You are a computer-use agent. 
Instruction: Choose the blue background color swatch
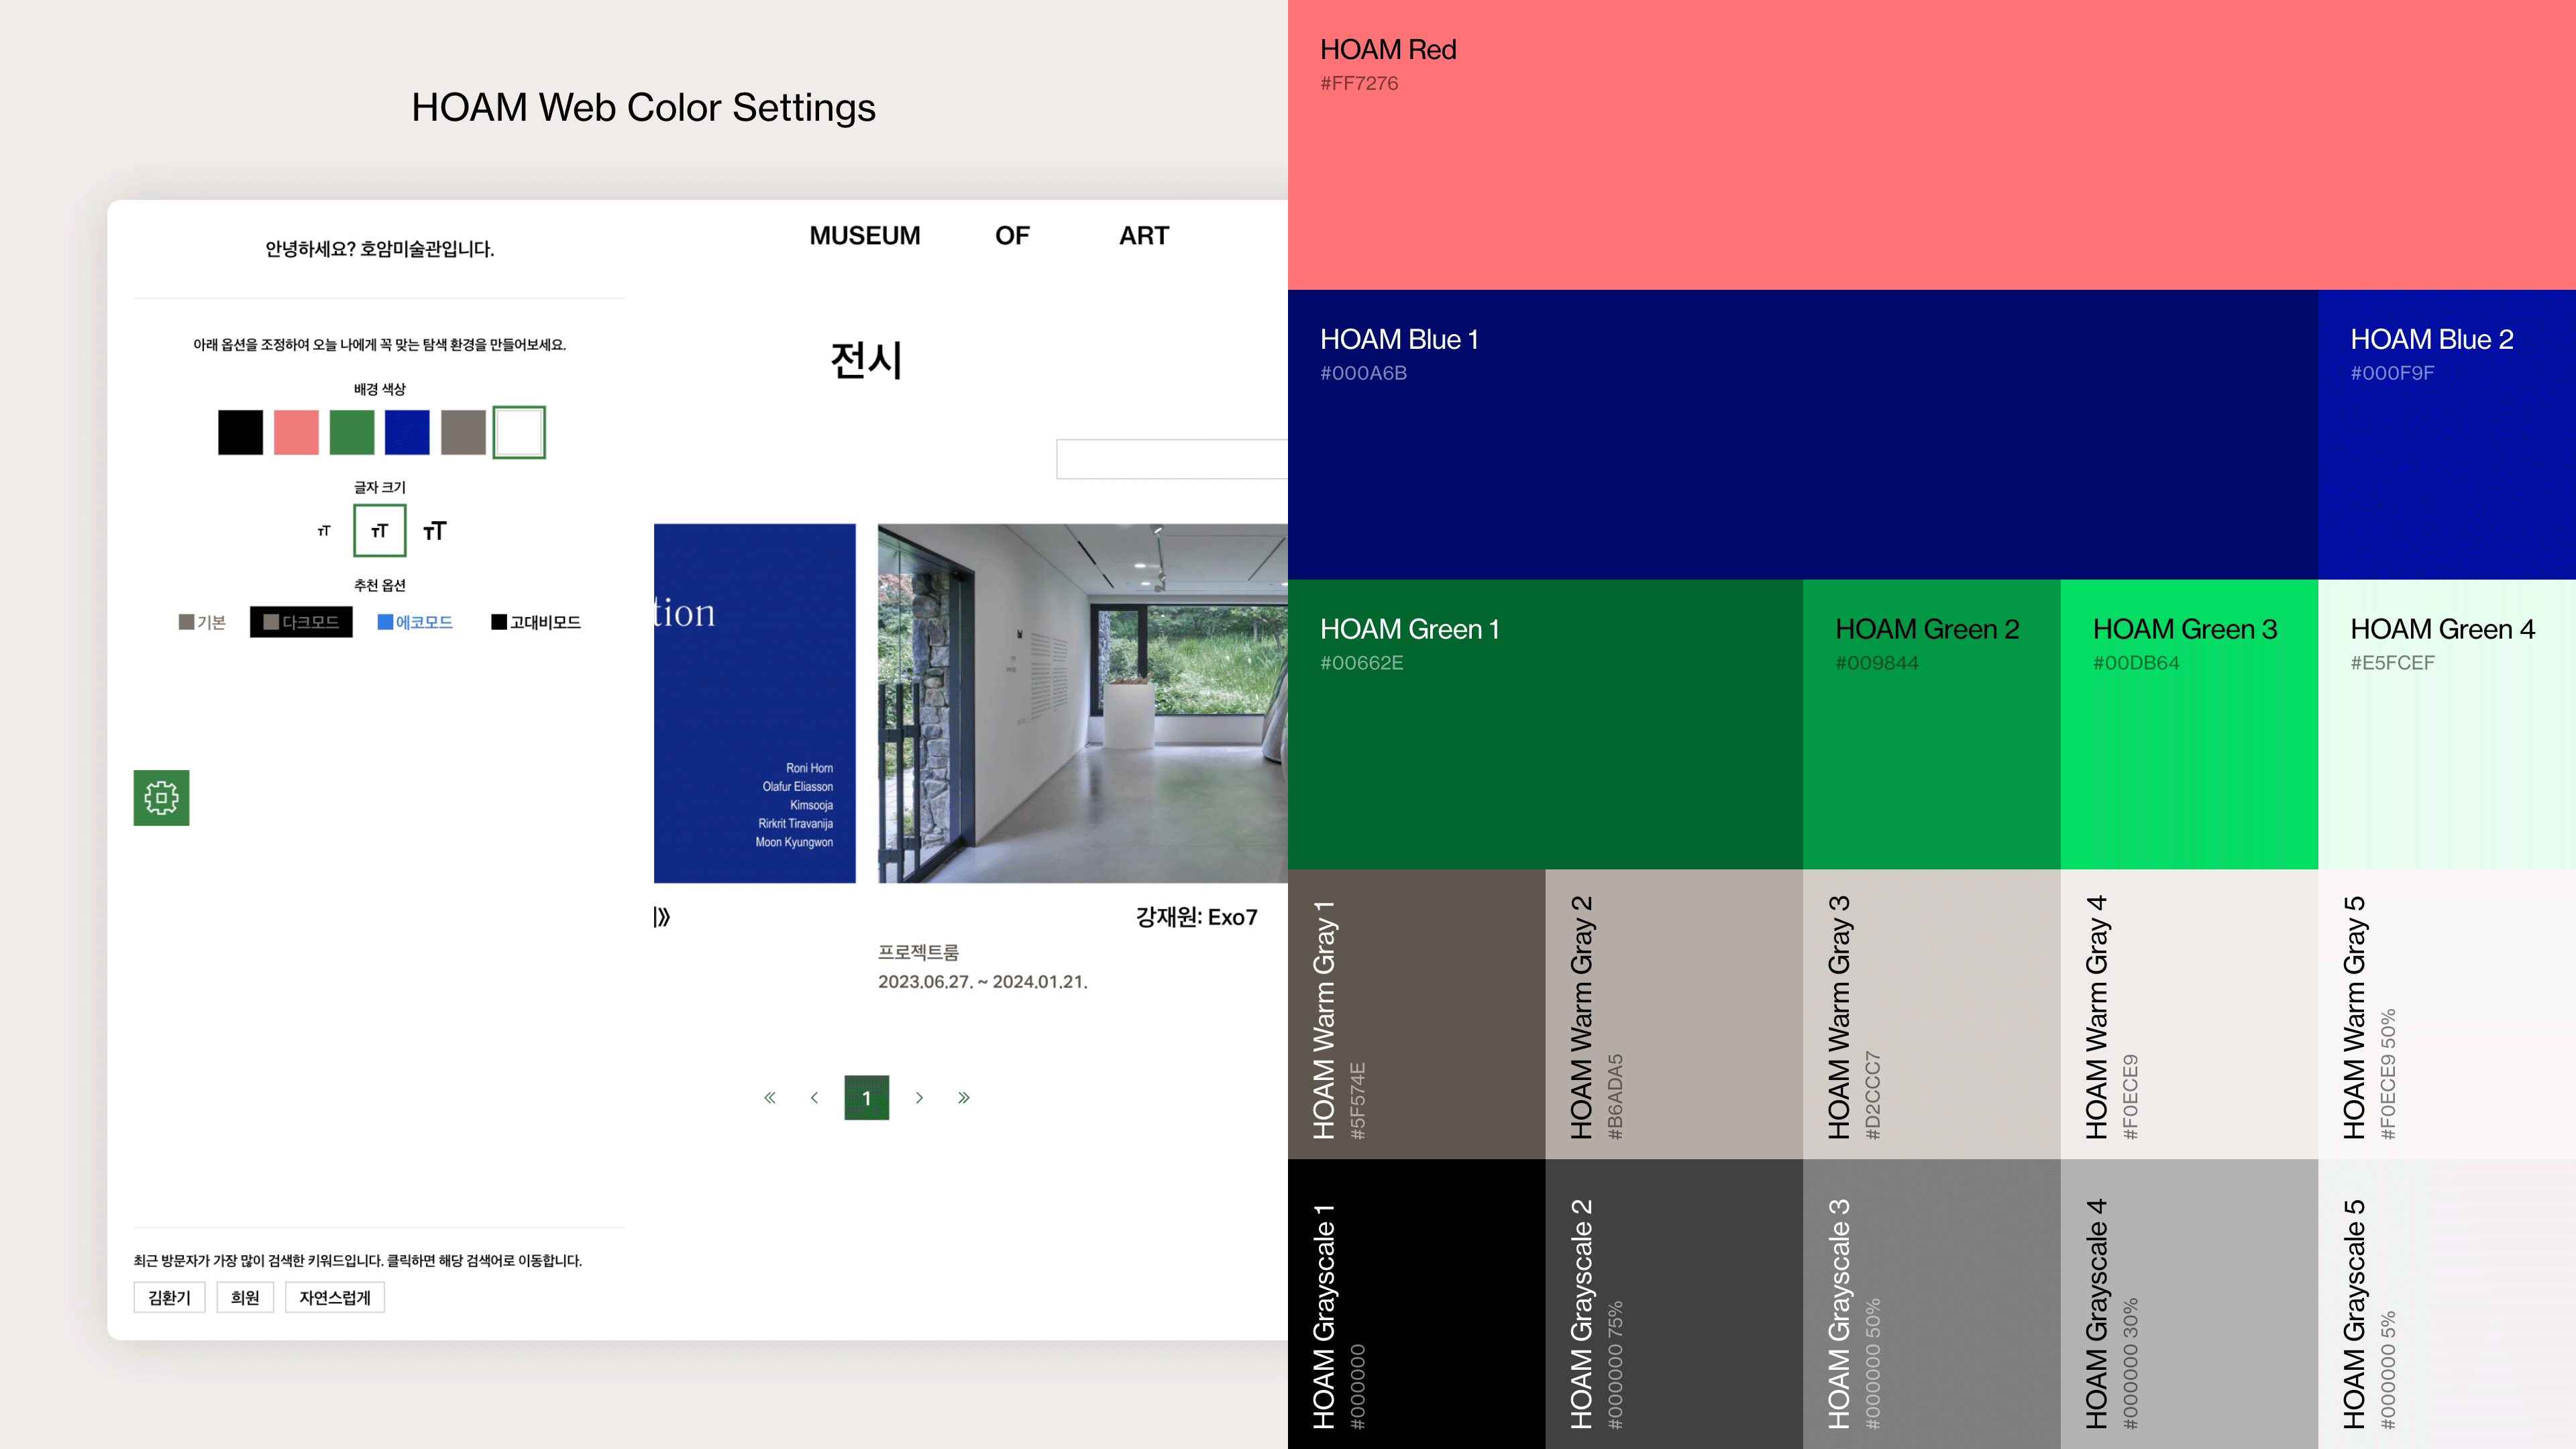(407, 432)
